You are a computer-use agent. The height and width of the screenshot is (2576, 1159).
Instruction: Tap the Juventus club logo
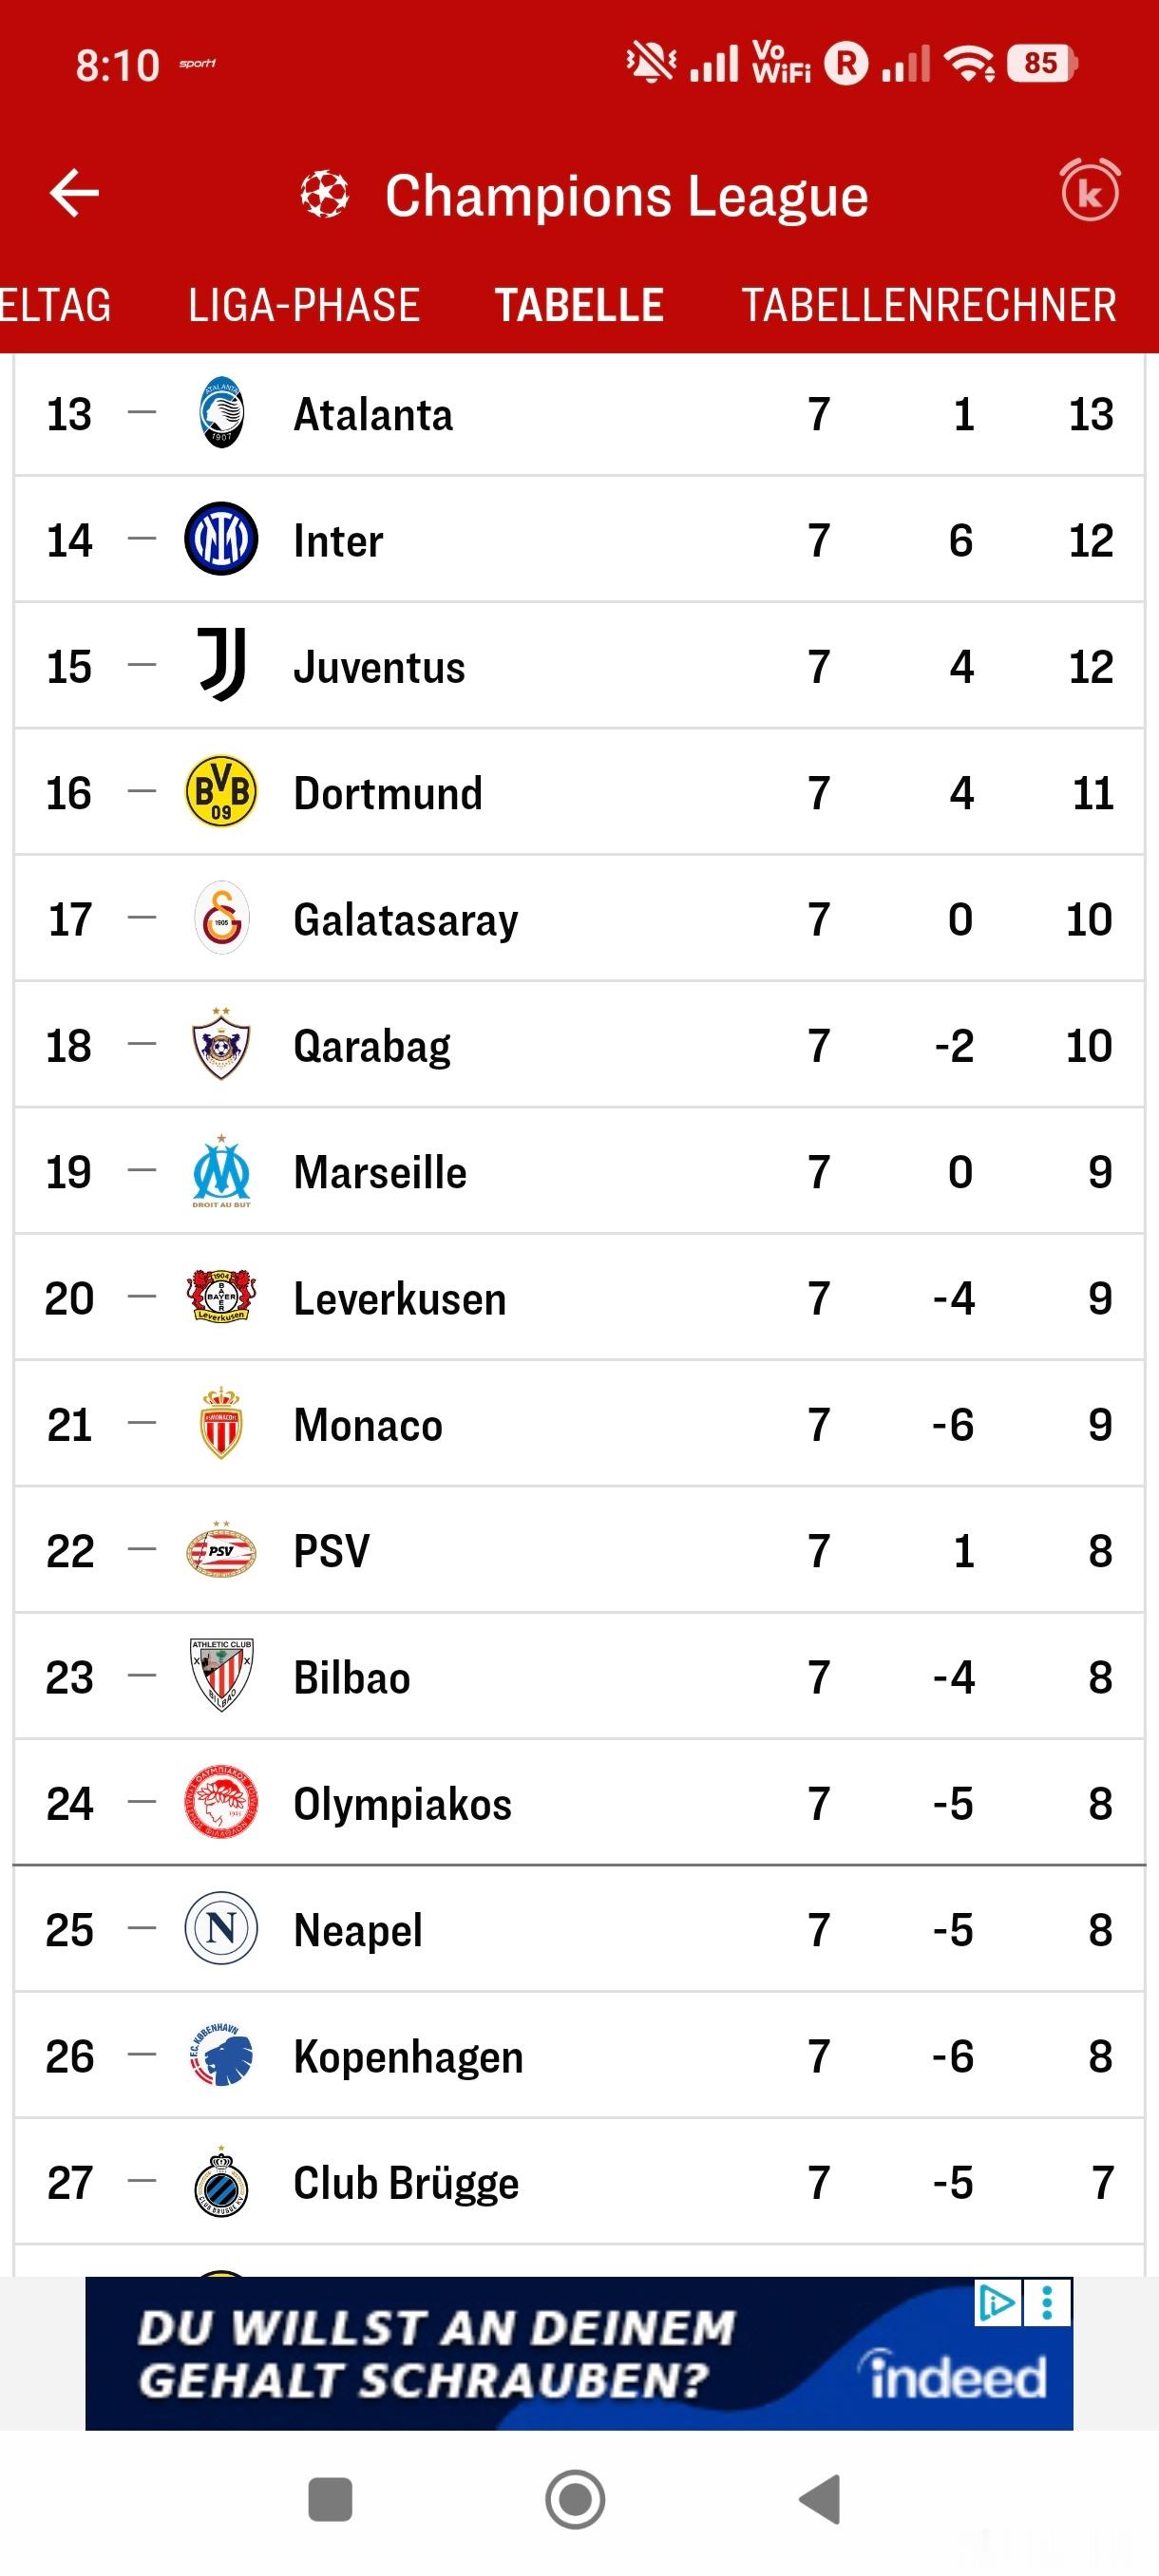[221, 665]
